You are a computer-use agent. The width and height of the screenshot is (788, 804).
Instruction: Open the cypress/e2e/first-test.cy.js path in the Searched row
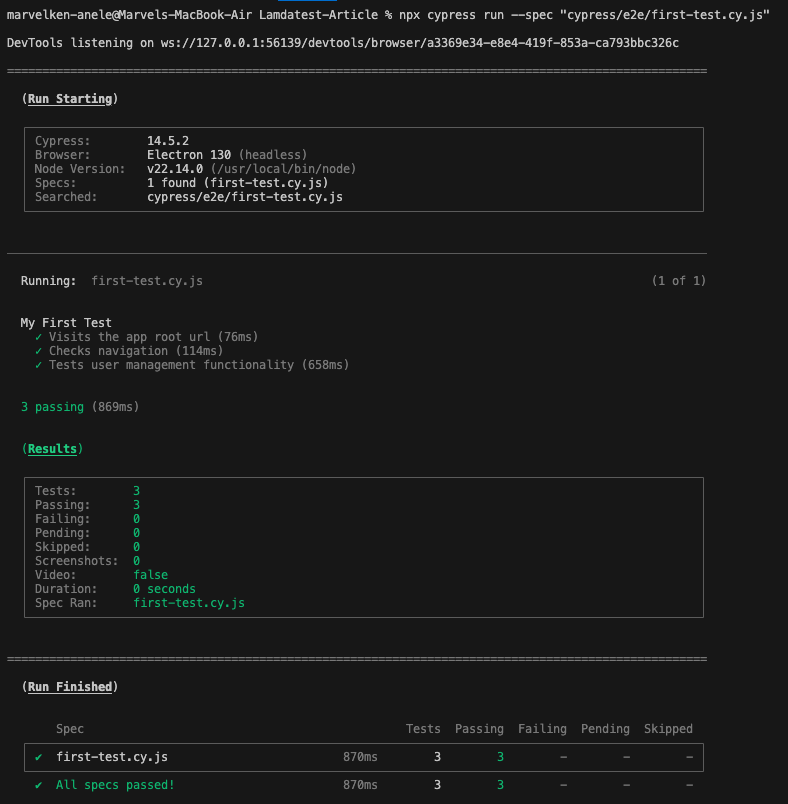(245, 197)
